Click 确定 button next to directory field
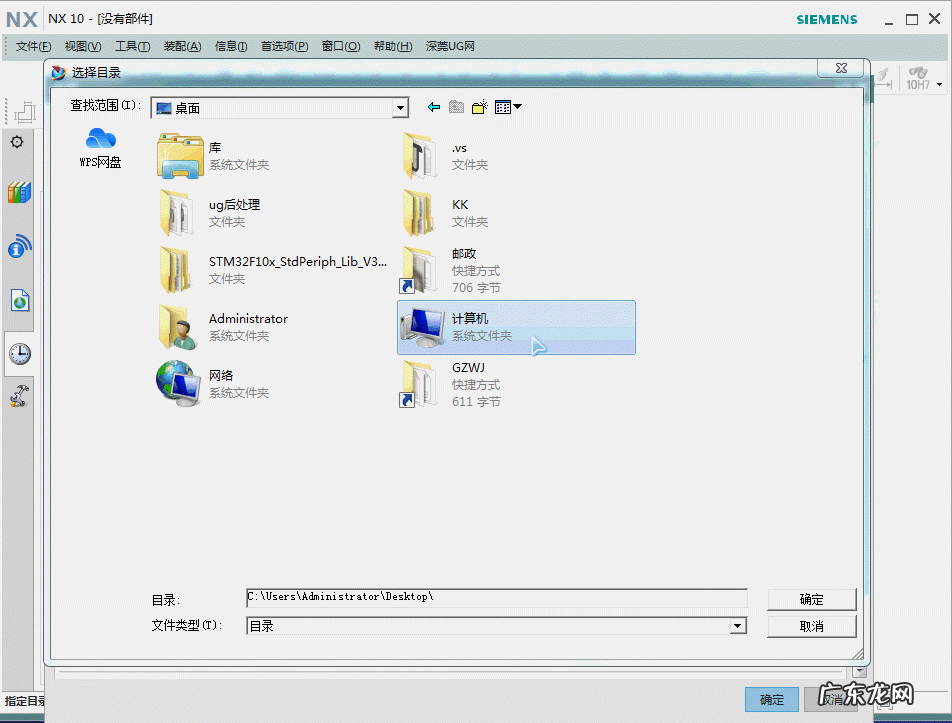Image resolution: width=952 pixels, height=723 pixels. click(811, 599)
